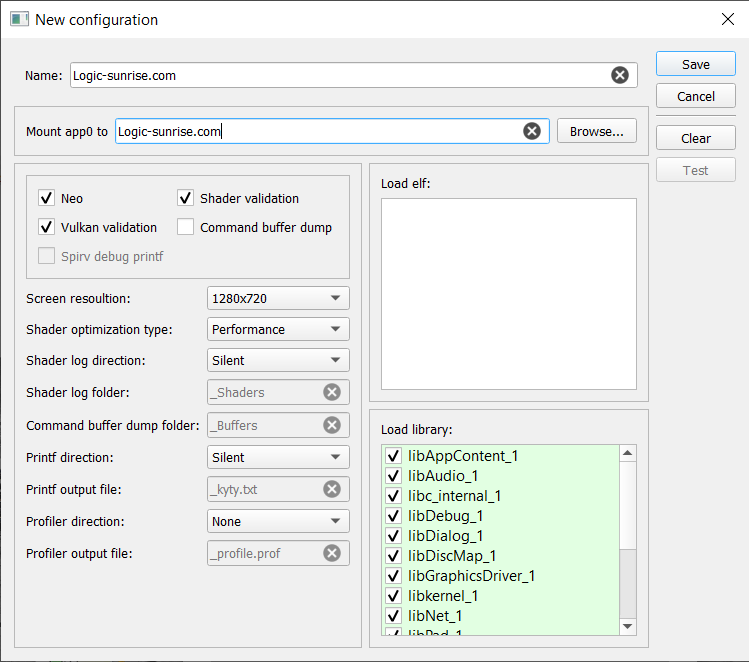Image resolution: width=749 pixels, height=662 pixels.
Task: Uncheck libGraphicsDriver_1 in library list
Action: (x=393, y=576)
